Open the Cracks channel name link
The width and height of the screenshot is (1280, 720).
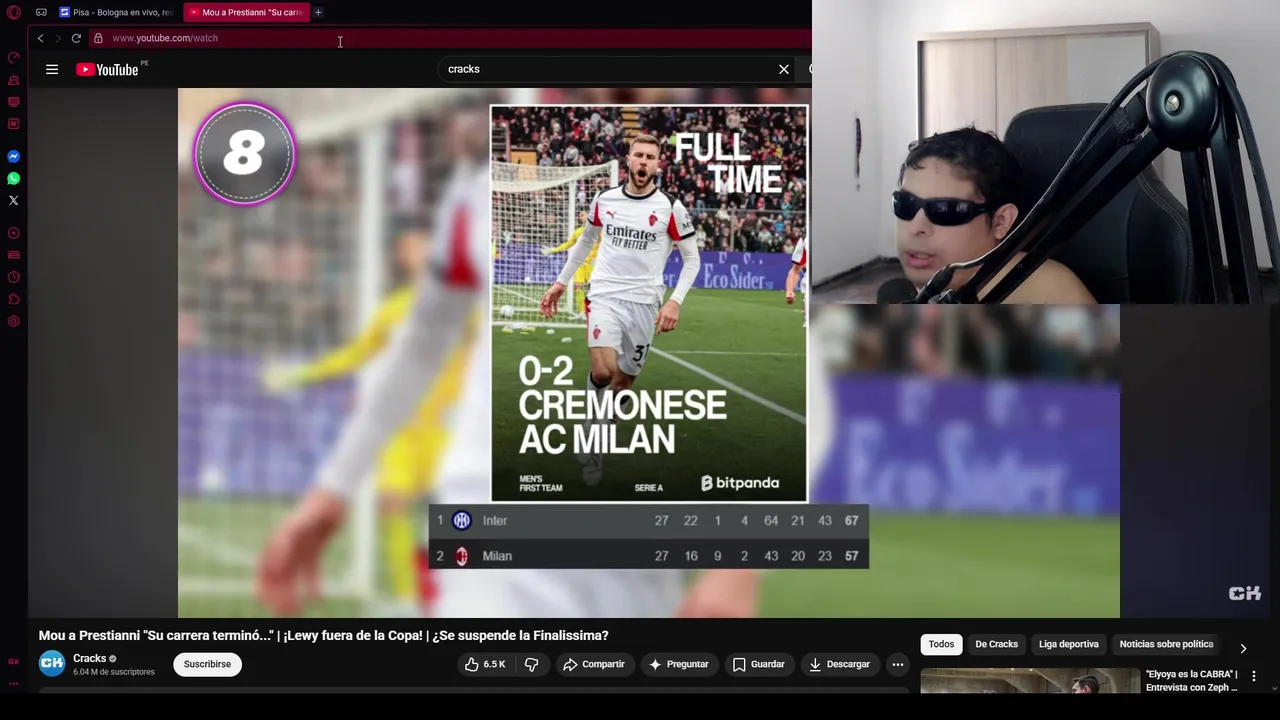click(89, 658)
